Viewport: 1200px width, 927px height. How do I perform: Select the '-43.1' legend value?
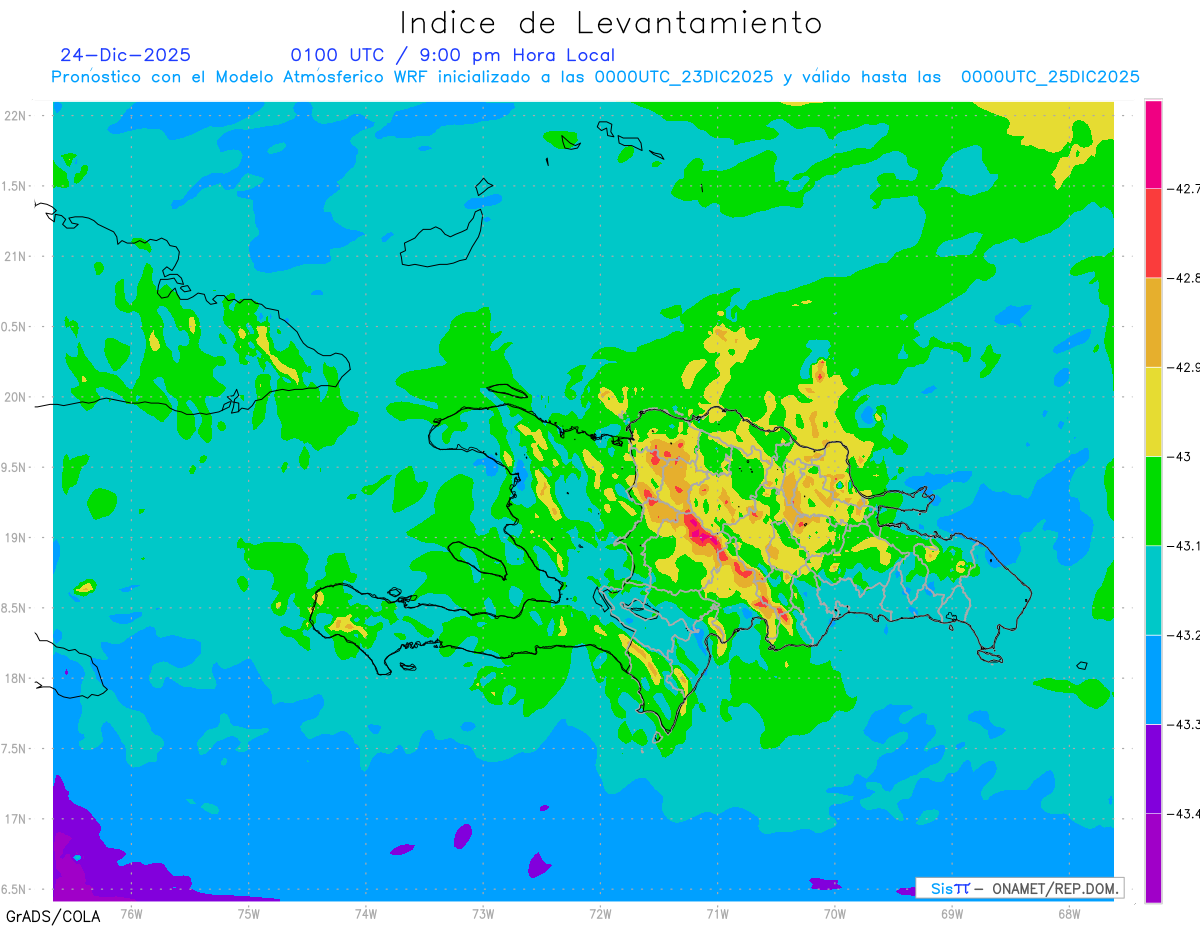coord(1185,545)
